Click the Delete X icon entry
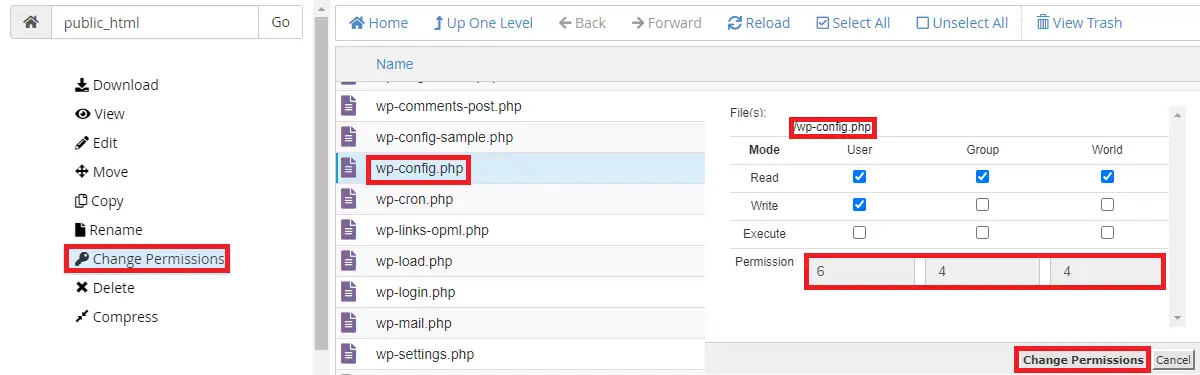This screenshot has width=1200, height=375. pyautogui.click(x=105, y=288)
